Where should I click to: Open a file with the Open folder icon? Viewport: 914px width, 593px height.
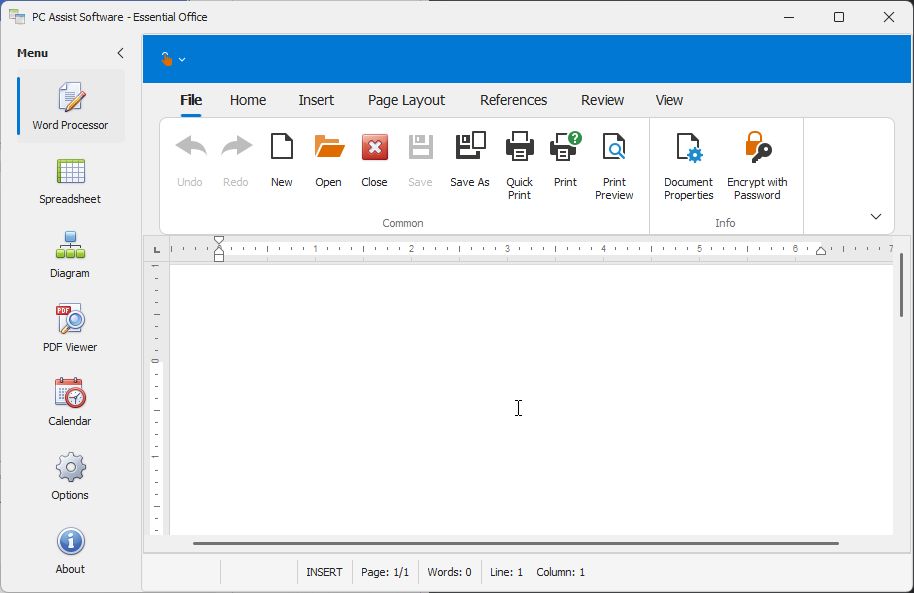click(329, 148)
